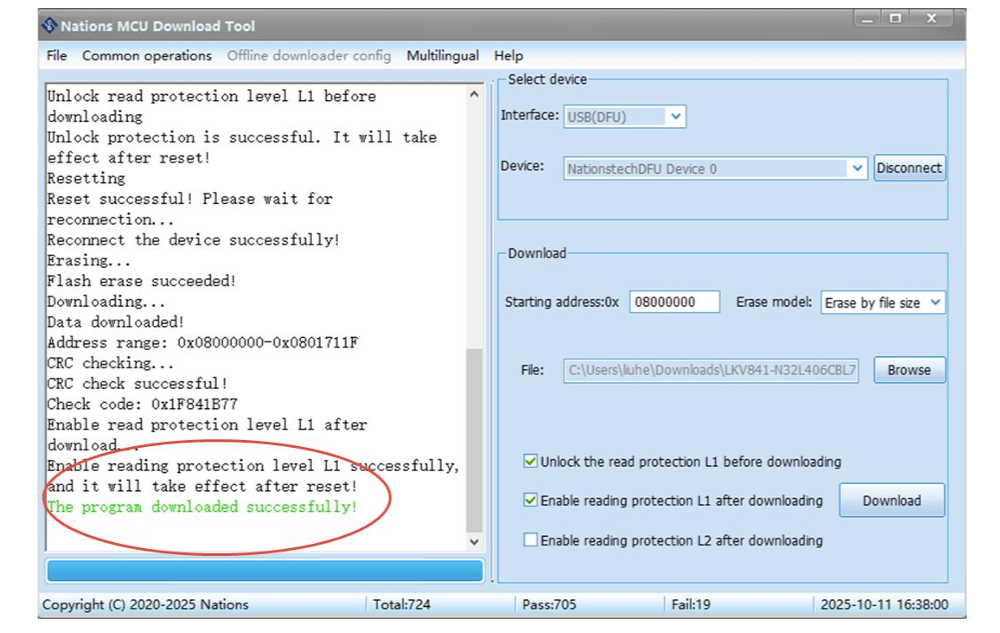Viewport: 1000px width, 633px height.
Task: Minimize the Nations MCU Download Tool window
Action: pyautogui.click(x=868, y=19)
